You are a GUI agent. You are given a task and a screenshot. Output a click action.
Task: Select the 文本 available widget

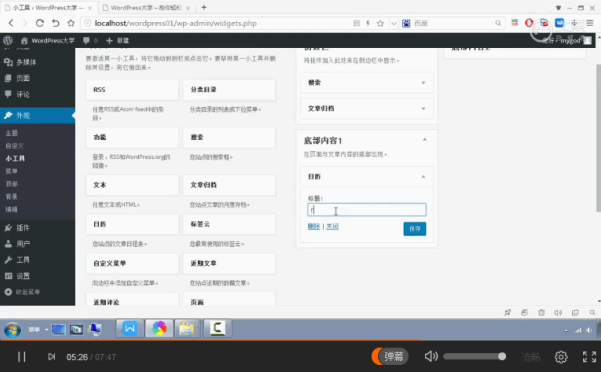[132, 185]
